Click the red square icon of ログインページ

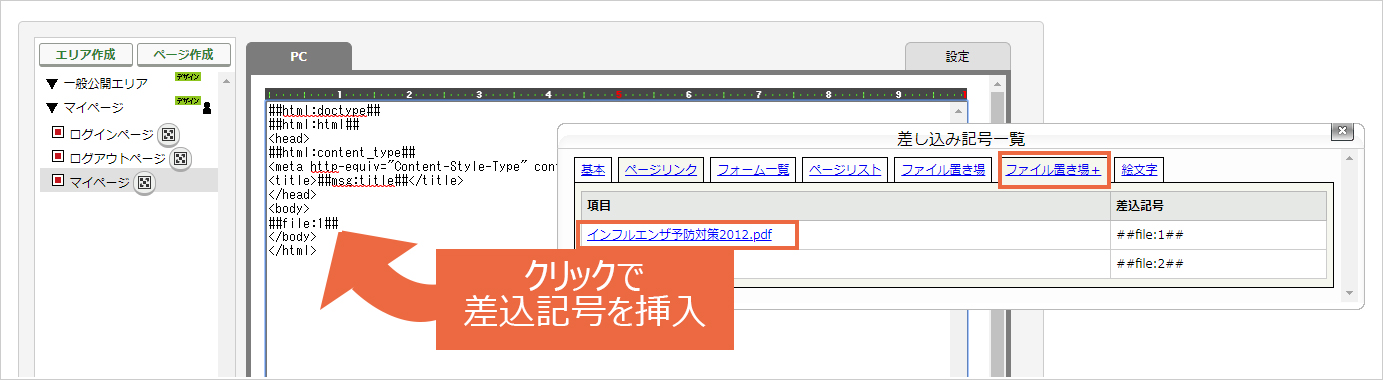coord(58,133)
